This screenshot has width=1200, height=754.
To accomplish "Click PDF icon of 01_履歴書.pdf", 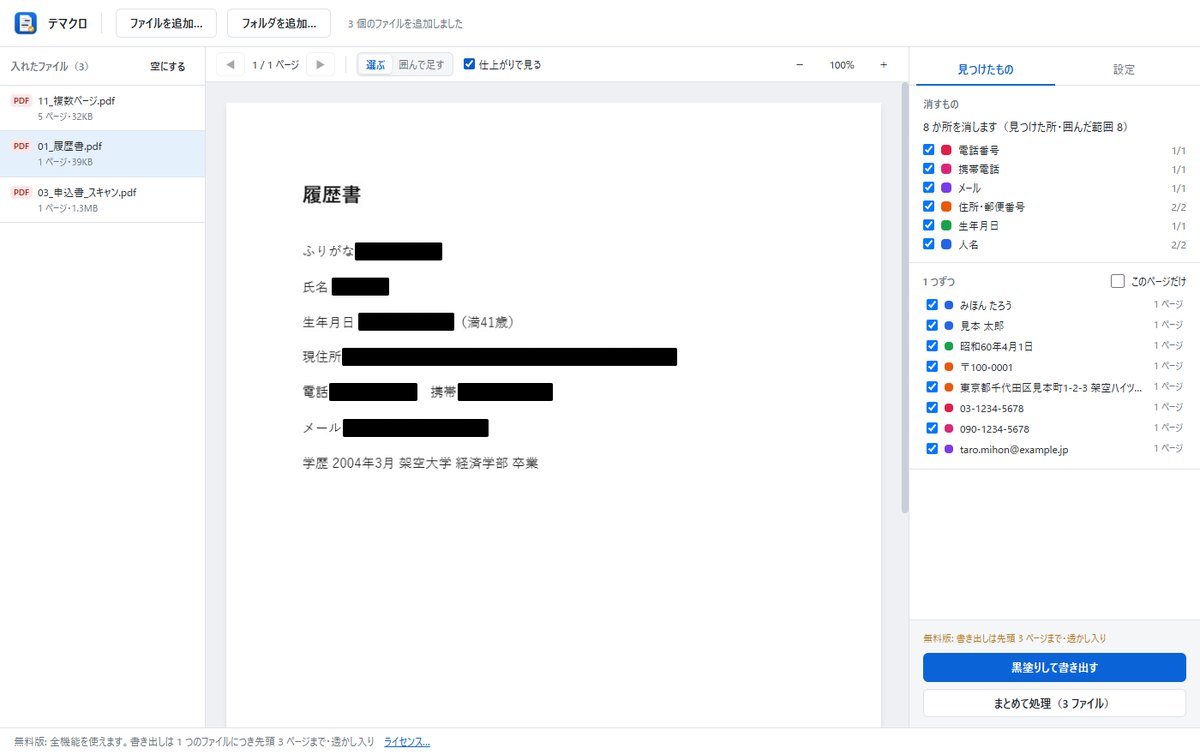I will pyautogui.click(x=21, y=146).
